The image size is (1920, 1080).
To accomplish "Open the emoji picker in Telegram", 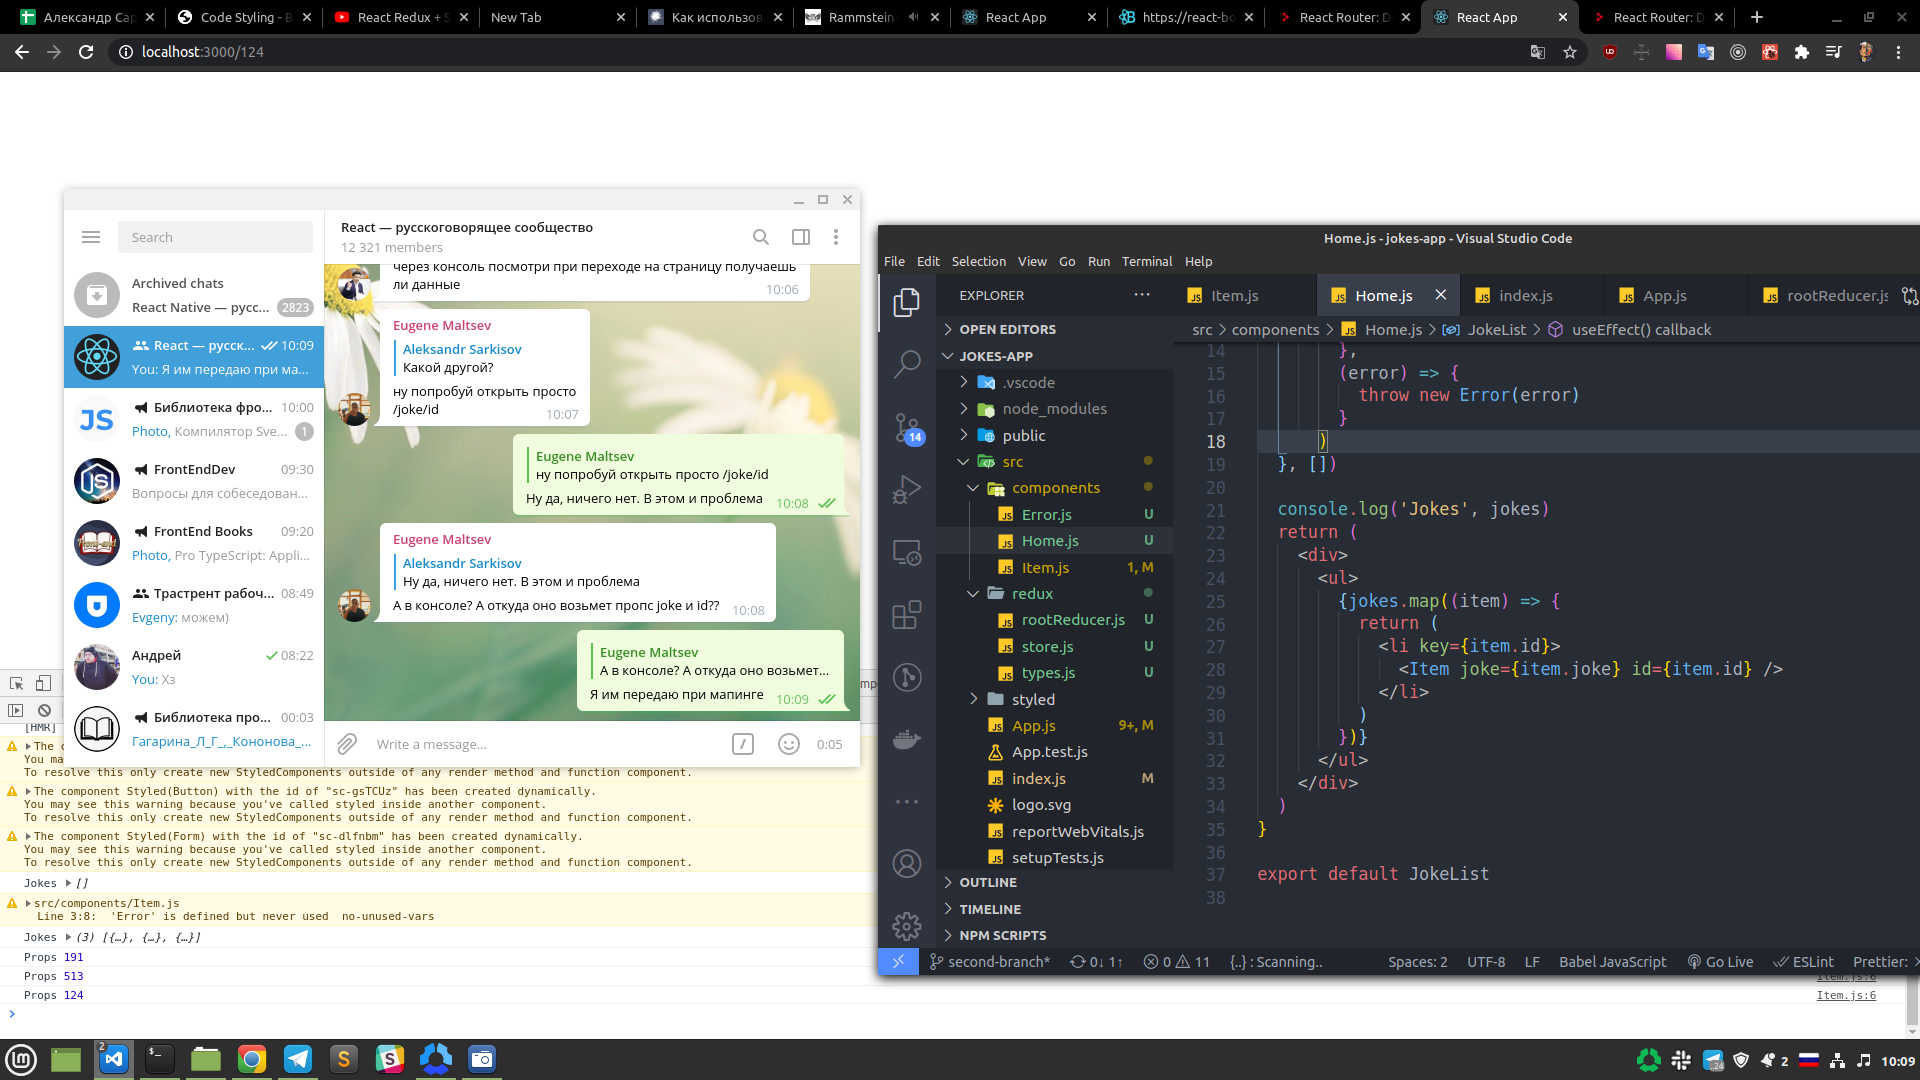I will (789, 744).
